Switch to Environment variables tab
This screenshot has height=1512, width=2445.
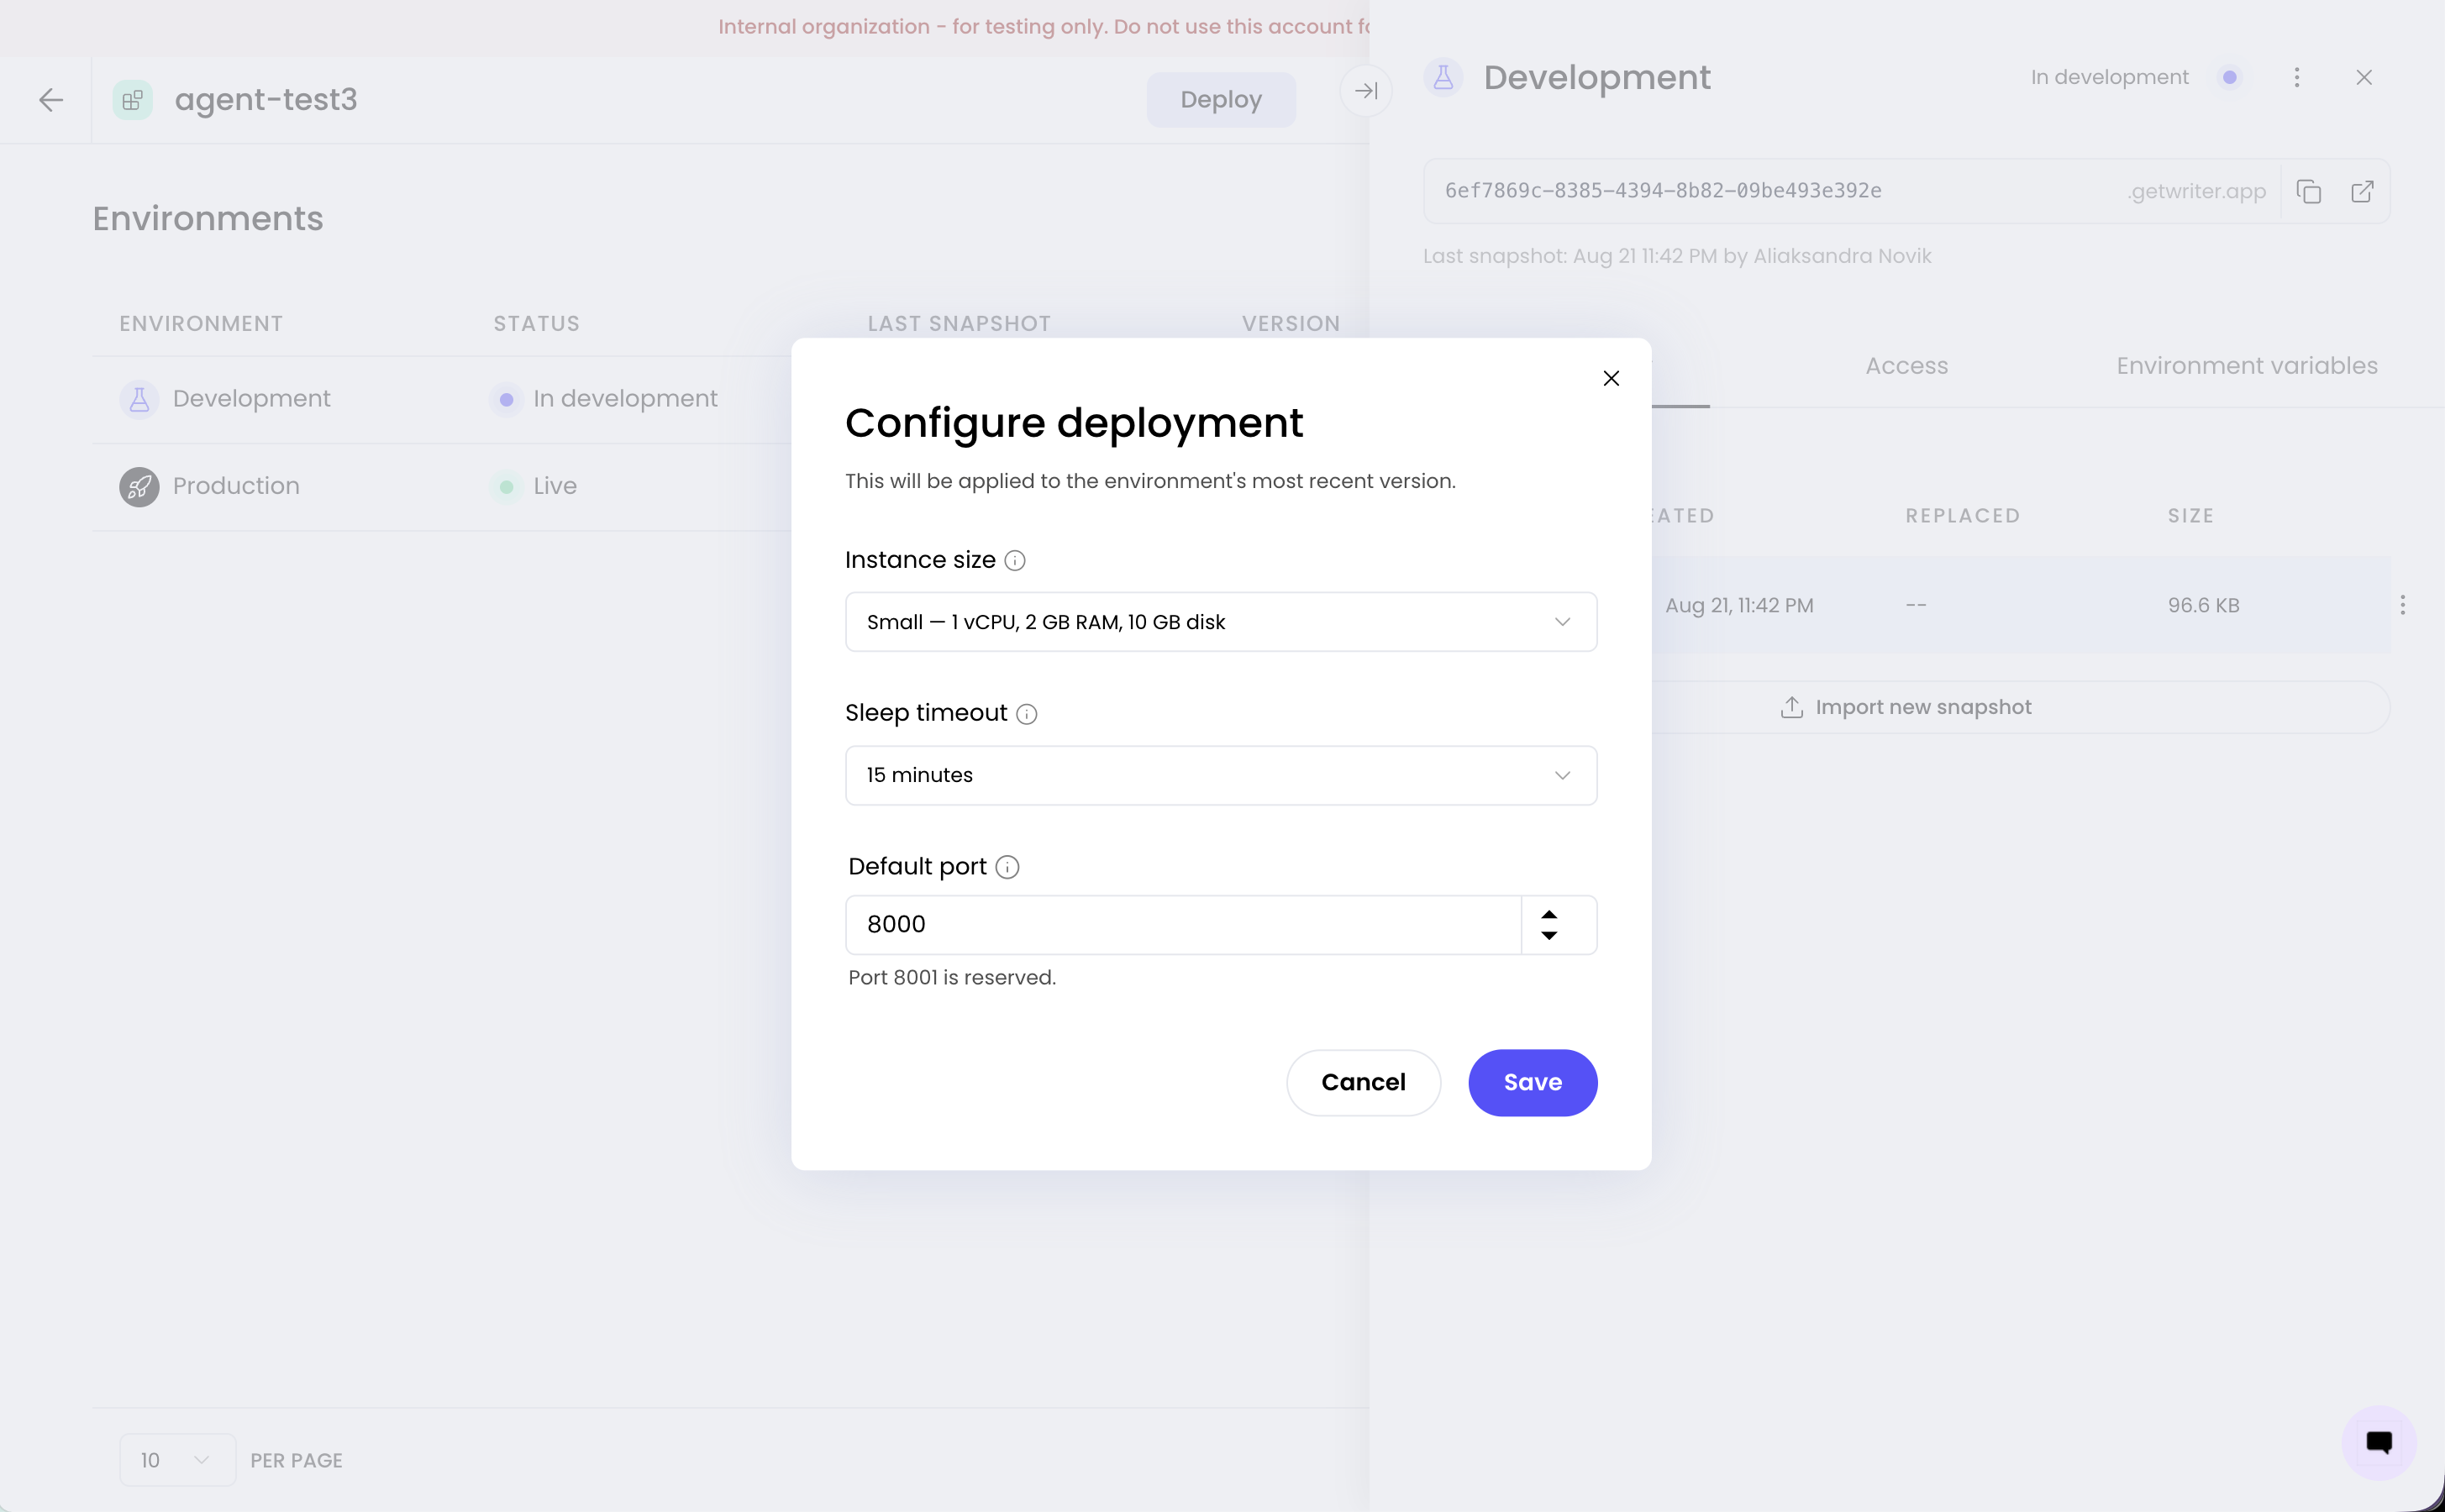point(2247,366)
